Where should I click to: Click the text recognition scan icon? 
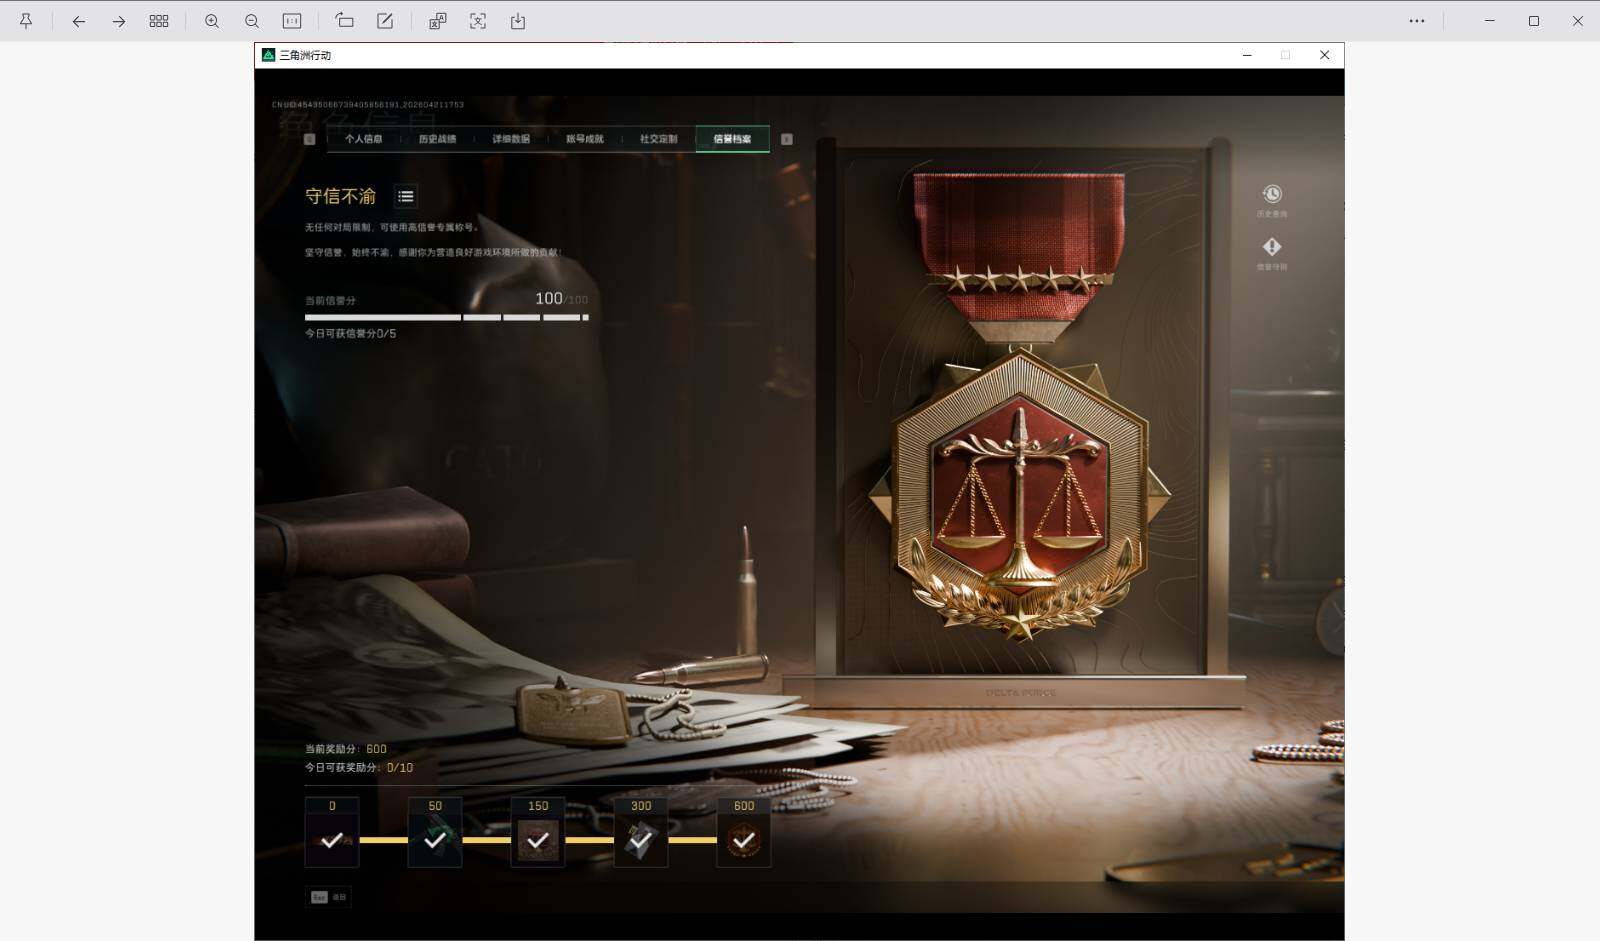coord(478,21)
